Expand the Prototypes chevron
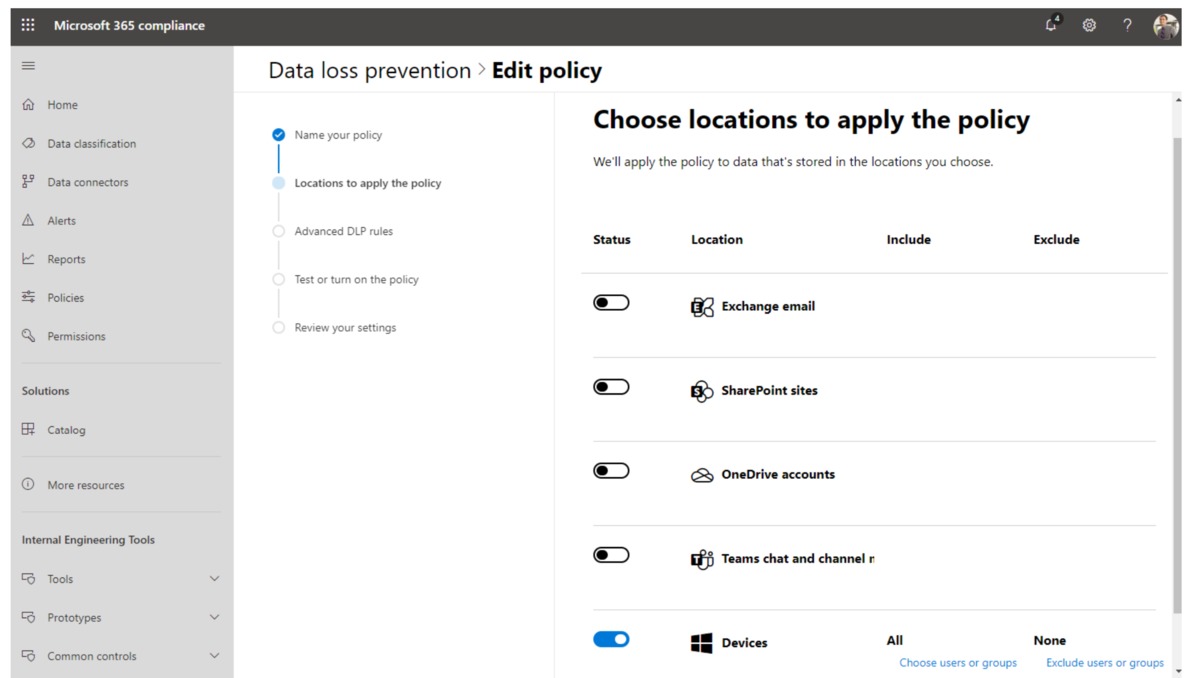The width and height of the screenshot is (1200, 678). click(214, 618)
